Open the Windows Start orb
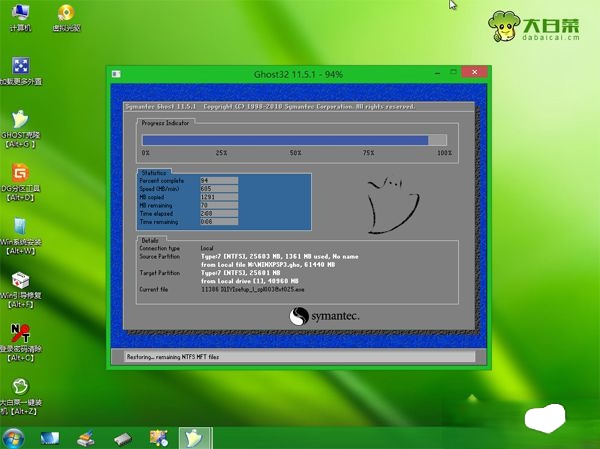The height and width of the screenshot is (449, 600). (x=13, y=438)
